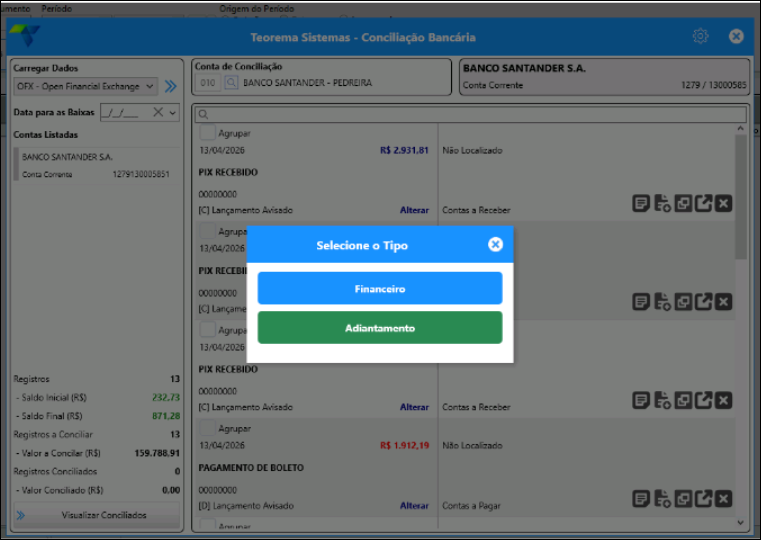Click the transaction list scrollbar thumb
The width and height of the screenshot is (761, 540).
click(741, 197)
